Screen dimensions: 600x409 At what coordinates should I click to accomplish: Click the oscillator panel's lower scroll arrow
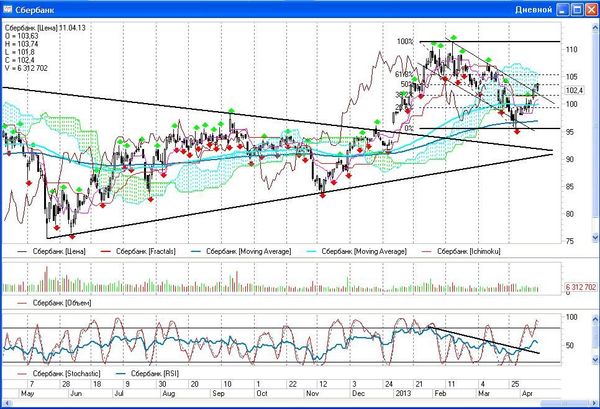pyautogui.click(x=595, y=360)
